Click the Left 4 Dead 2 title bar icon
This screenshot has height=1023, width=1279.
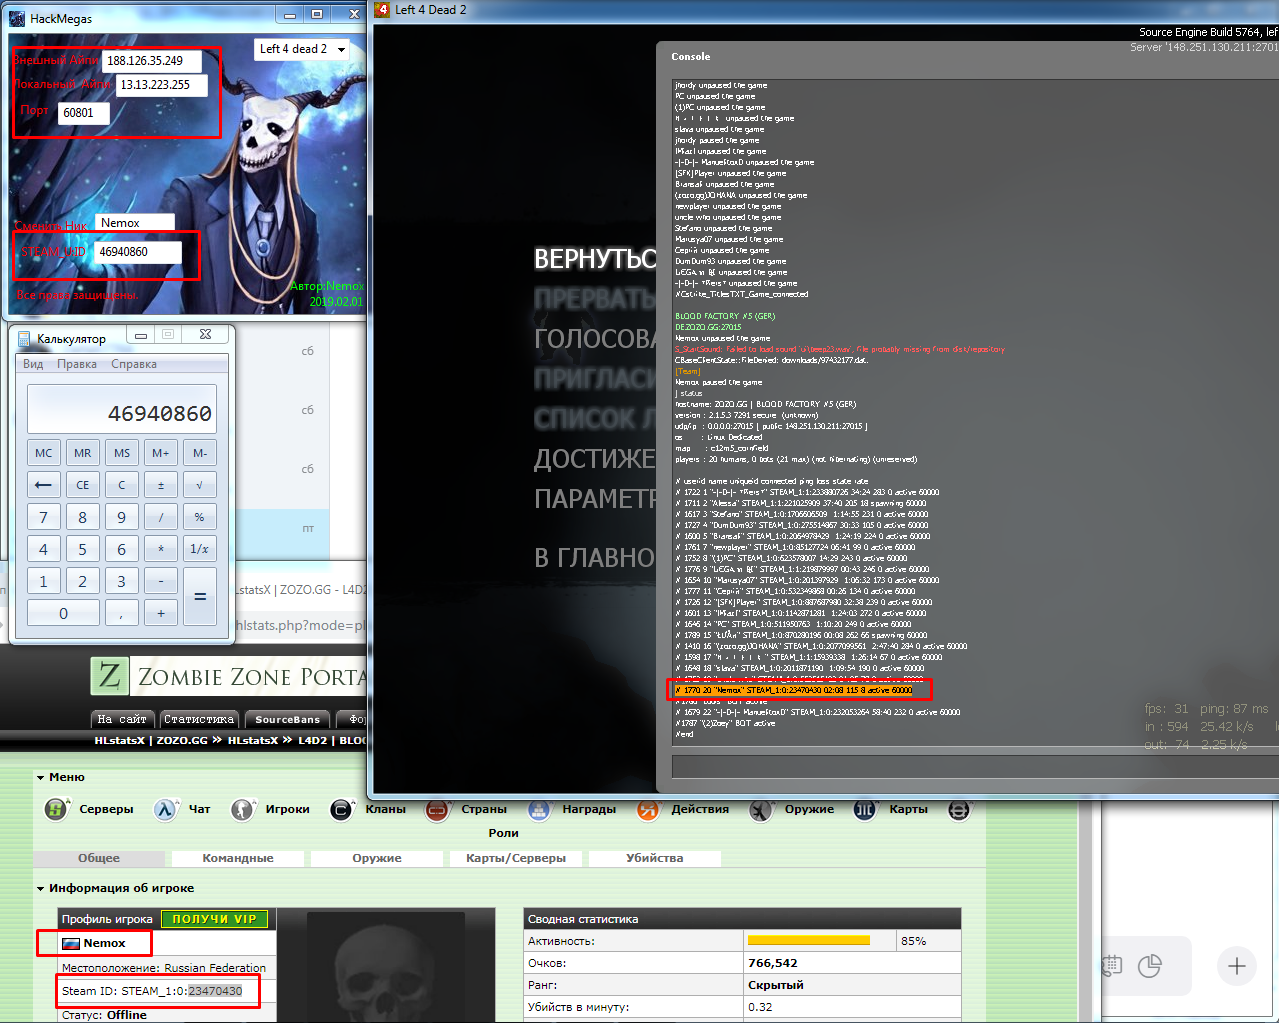coord(382,10)
